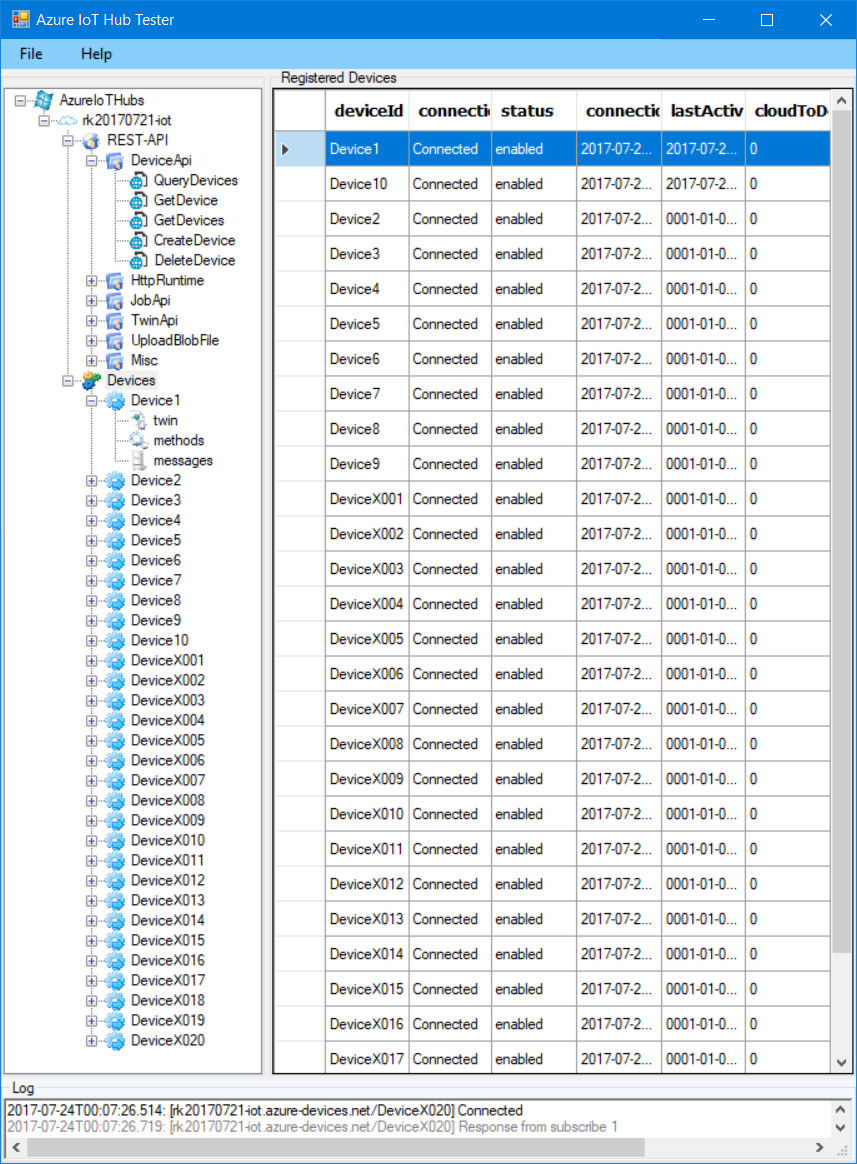This screenshot has height=1164, width=857.
Task: Select DeviceX017 cell in grid
Action: (368, 1059)
